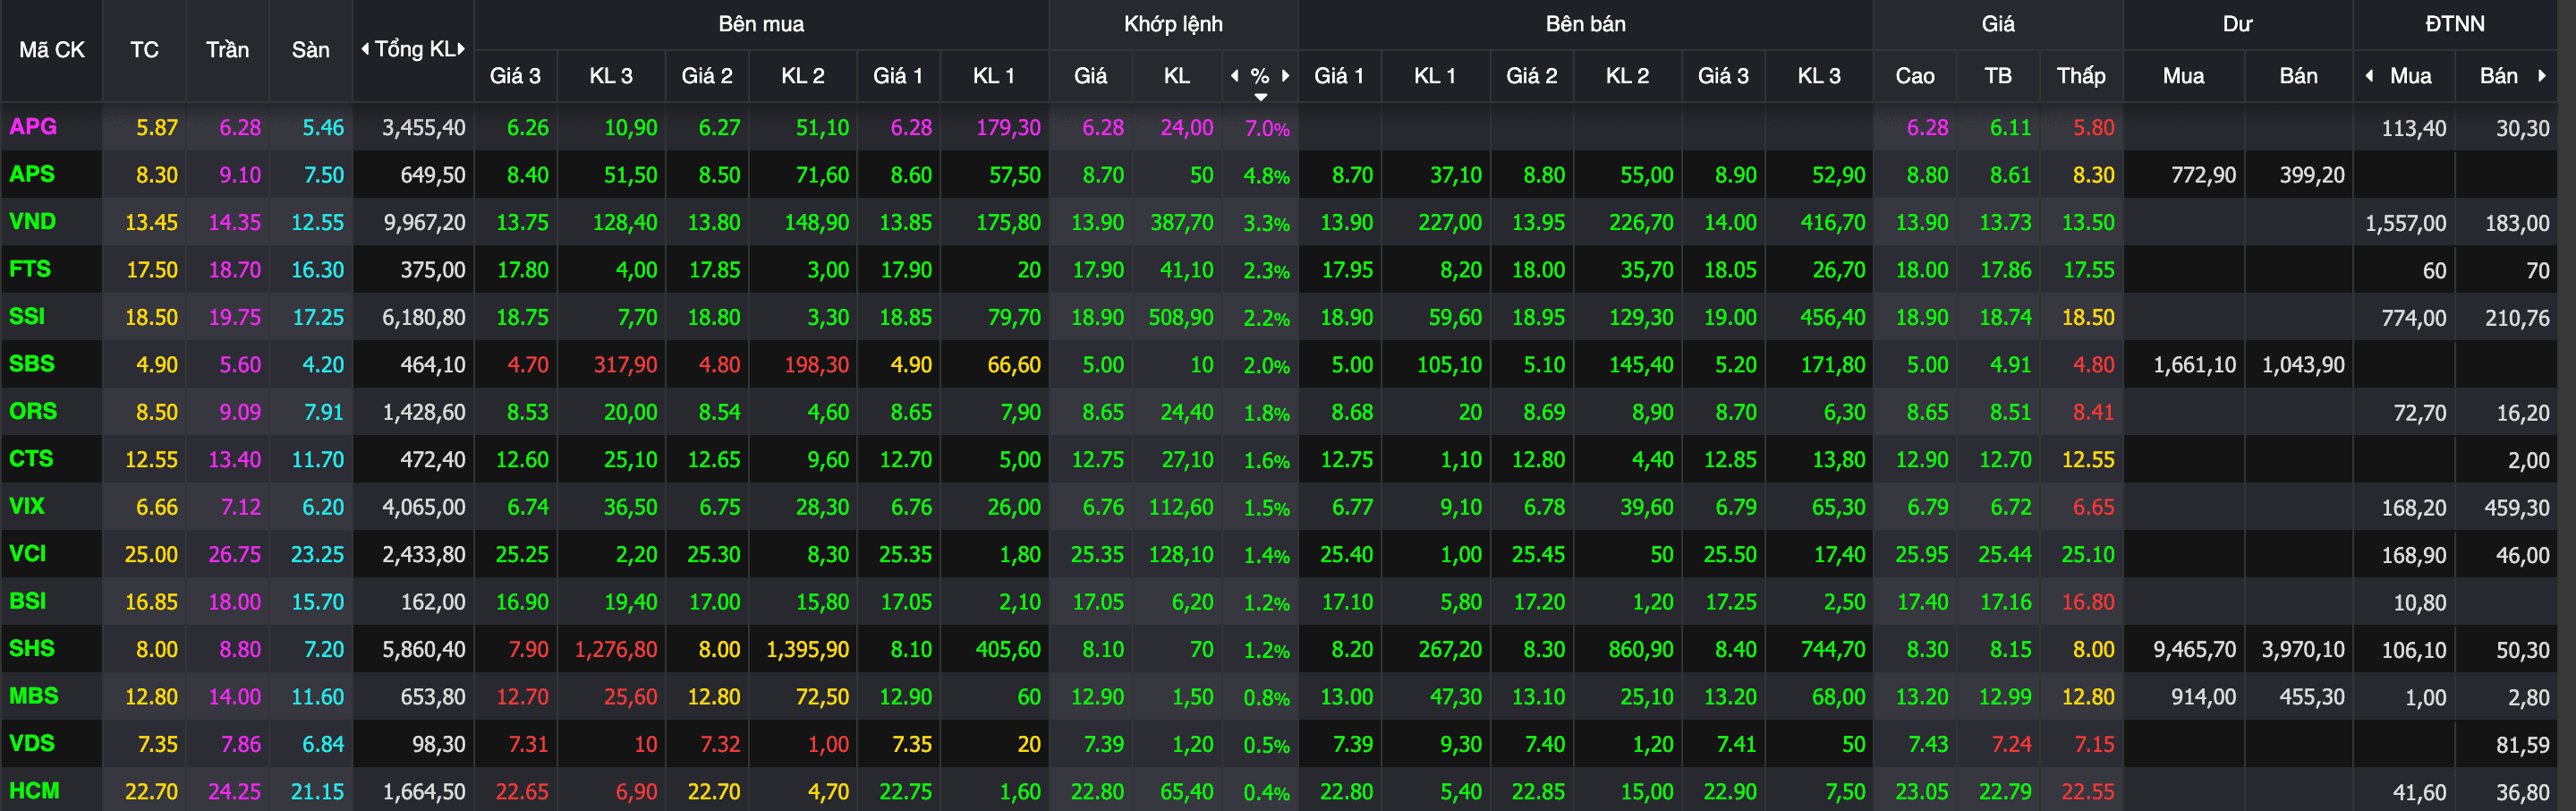Click KL 1 header under Bên mua

[x=994, y=76]
